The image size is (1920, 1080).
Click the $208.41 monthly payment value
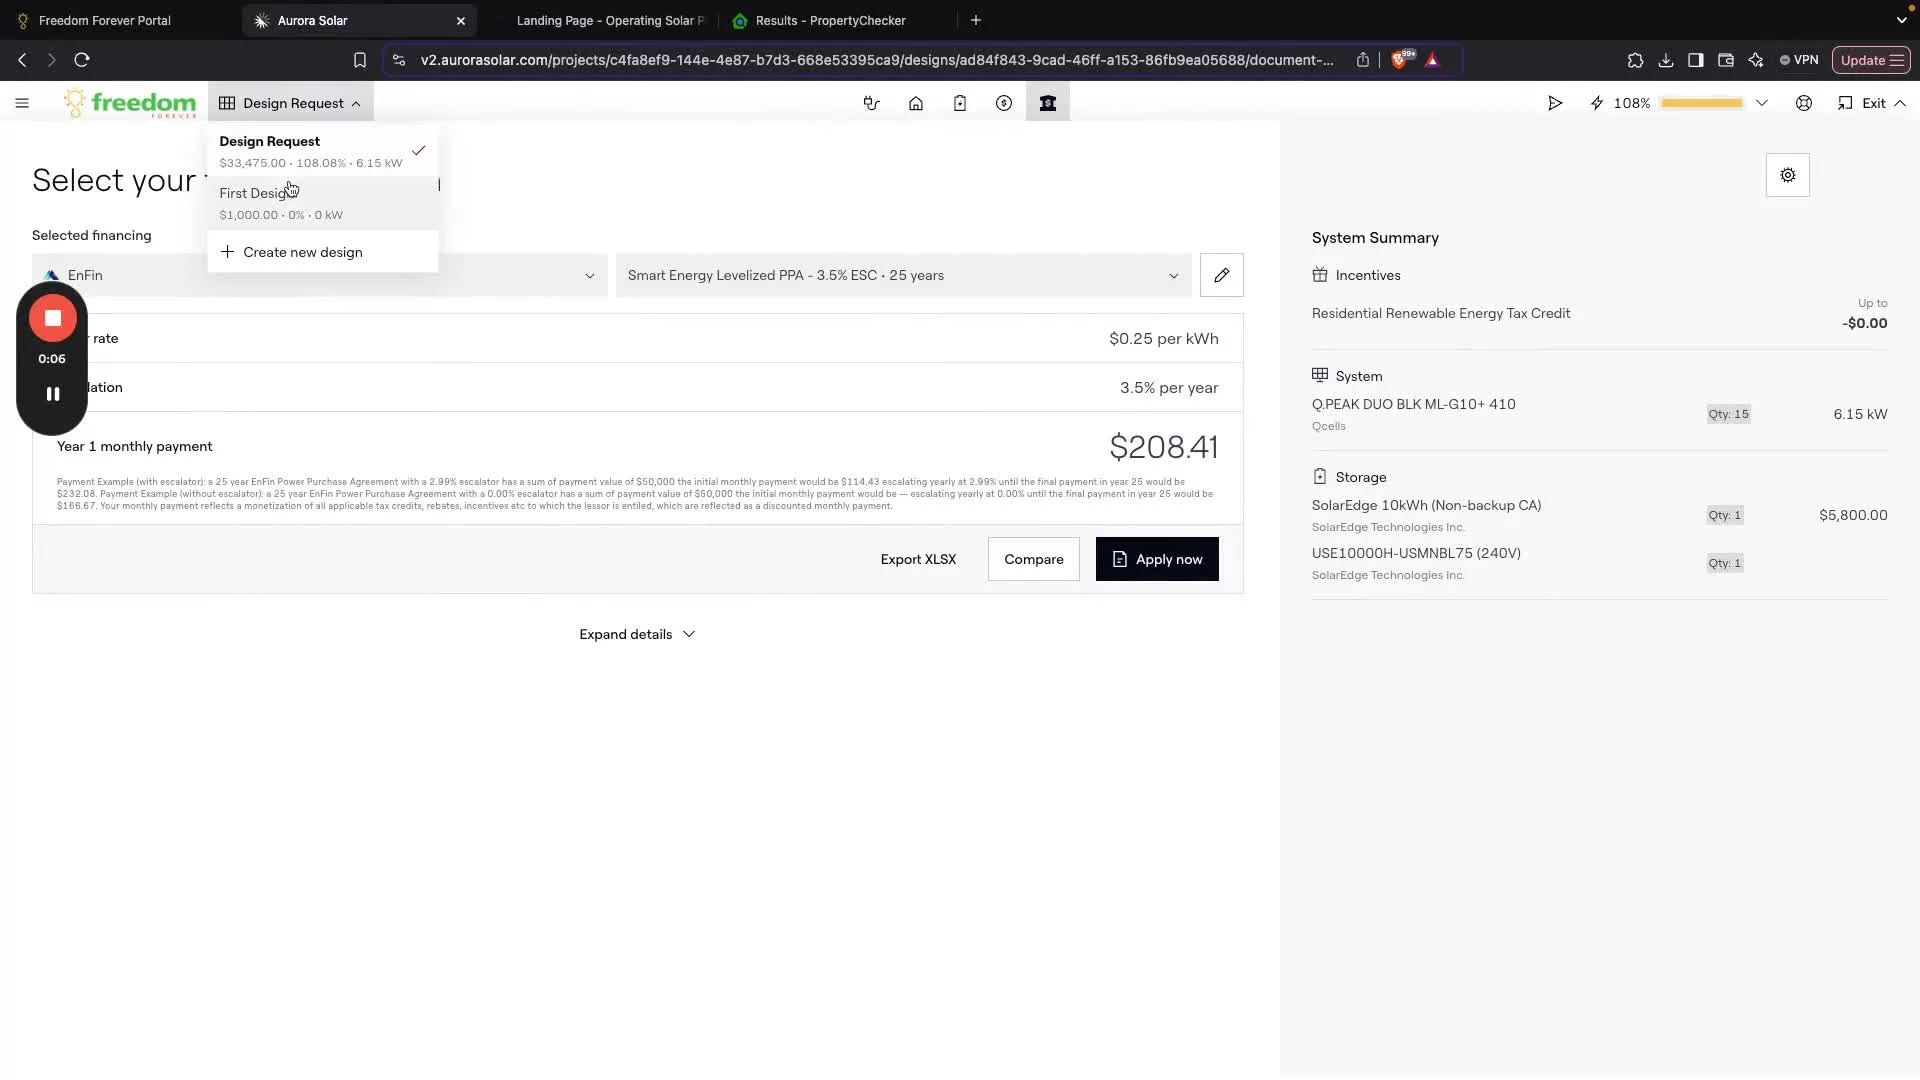pyautogui.click(x=1164, y=447)
